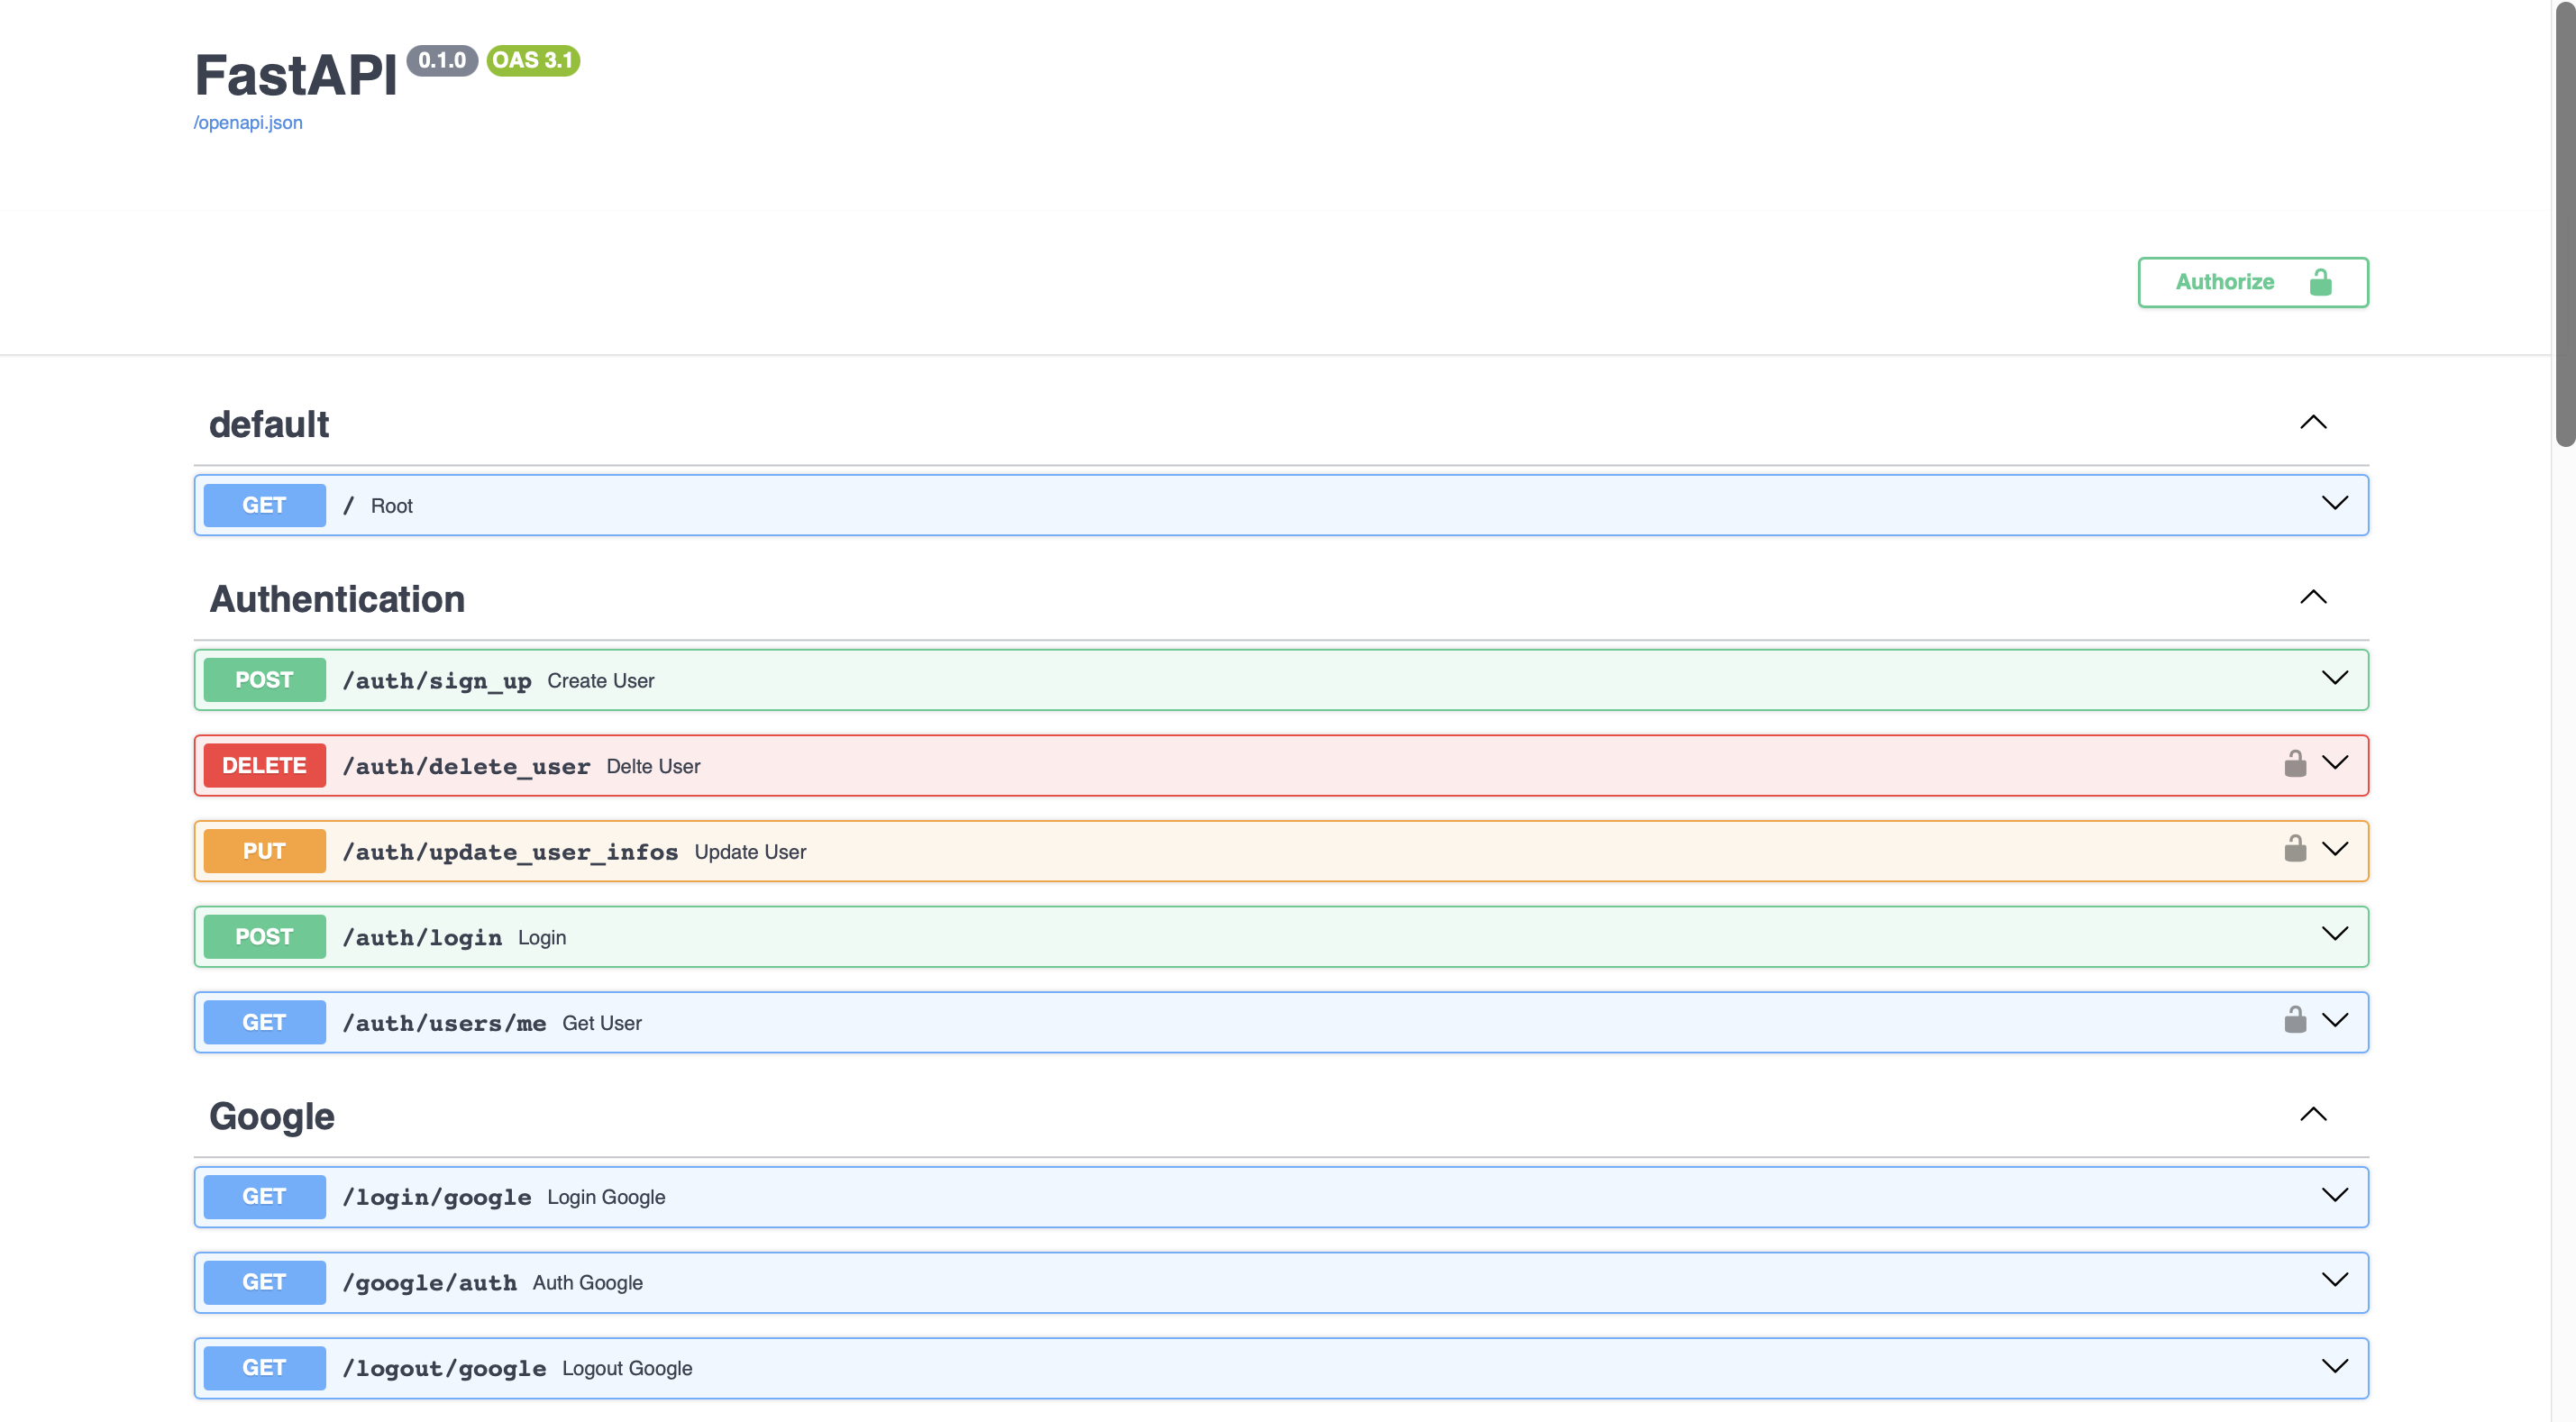The height and width of the screenshot is (1422, 2576).
Task: Expand the /auth/update_user_infos endpoint chevron
Action: (2335, 849)
